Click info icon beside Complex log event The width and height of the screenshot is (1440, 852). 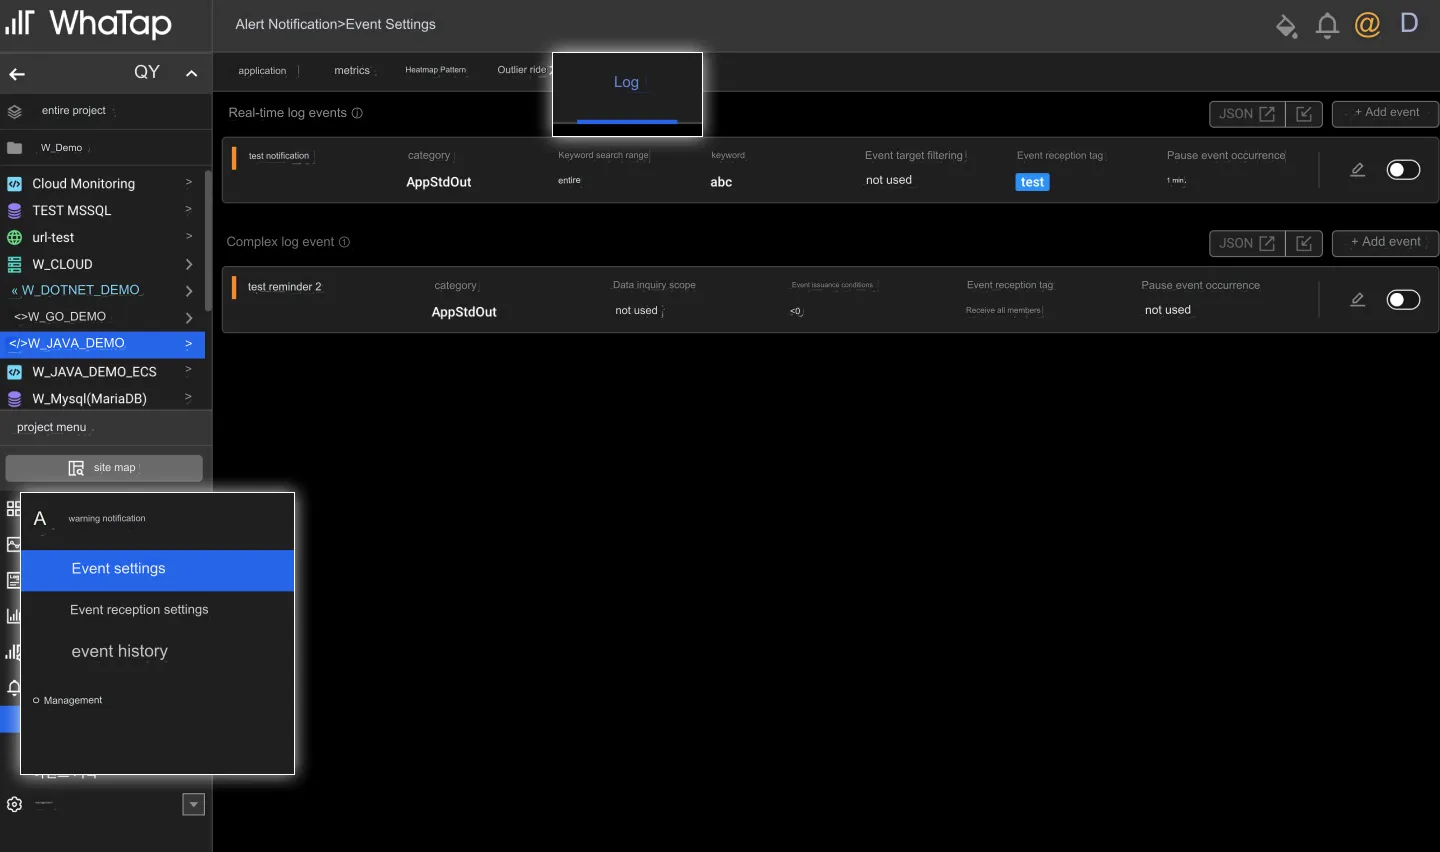344,242
